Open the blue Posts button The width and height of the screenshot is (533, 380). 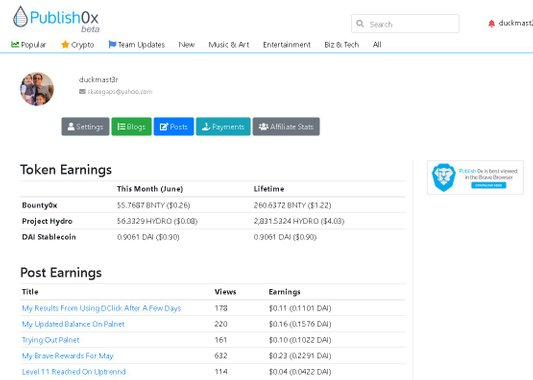pyautogui.click(x=174, y=126)
